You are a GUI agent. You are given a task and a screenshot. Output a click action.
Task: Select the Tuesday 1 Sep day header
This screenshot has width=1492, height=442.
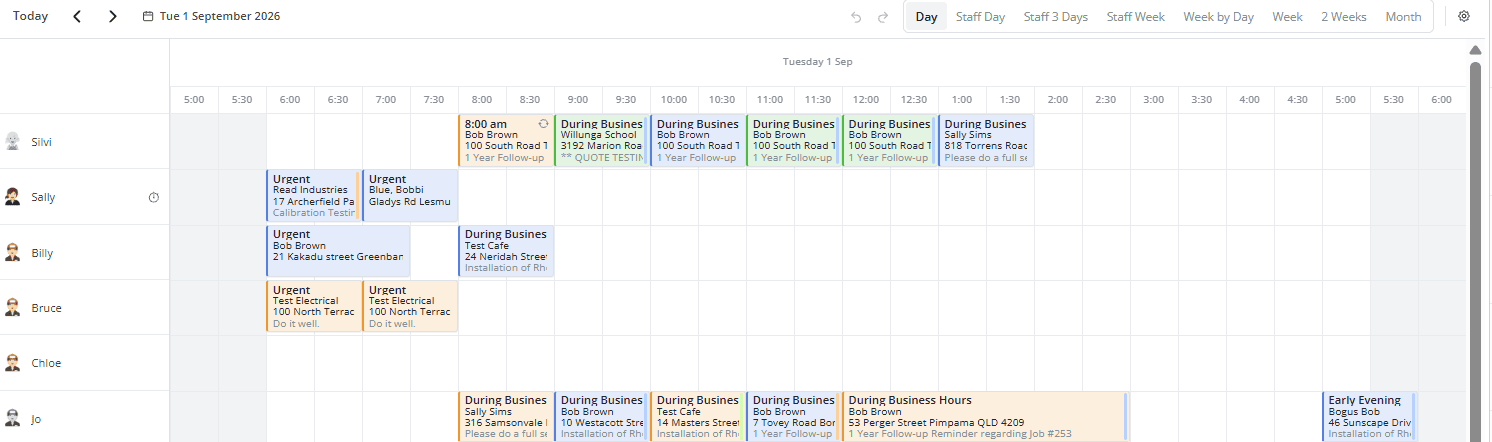[817, 62]
